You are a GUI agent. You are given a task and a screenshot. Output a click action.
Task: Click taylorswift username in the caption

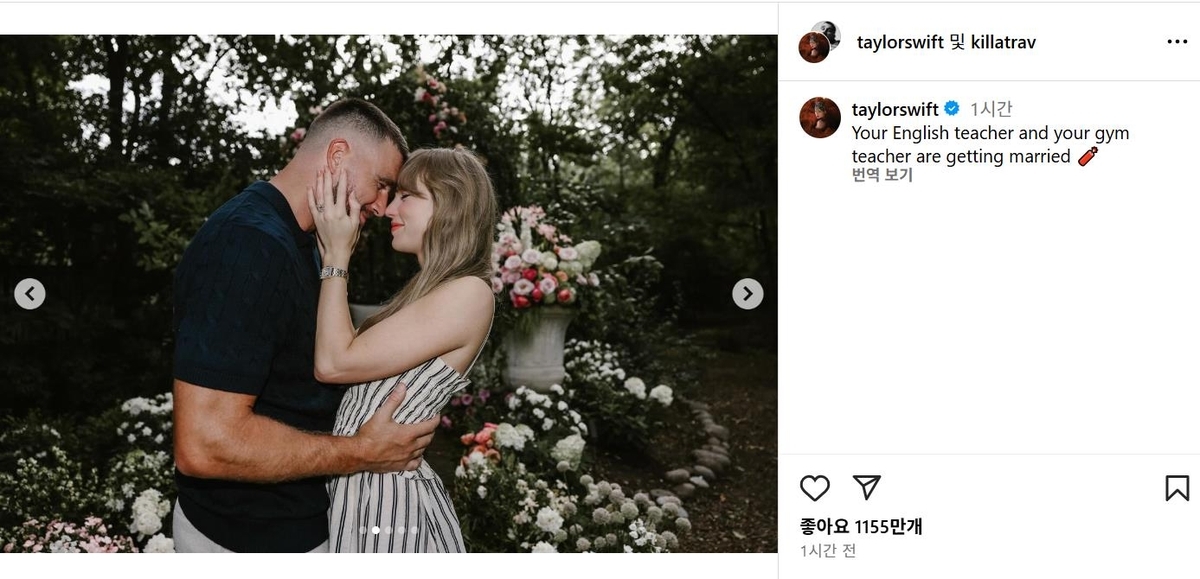[894, 109]
